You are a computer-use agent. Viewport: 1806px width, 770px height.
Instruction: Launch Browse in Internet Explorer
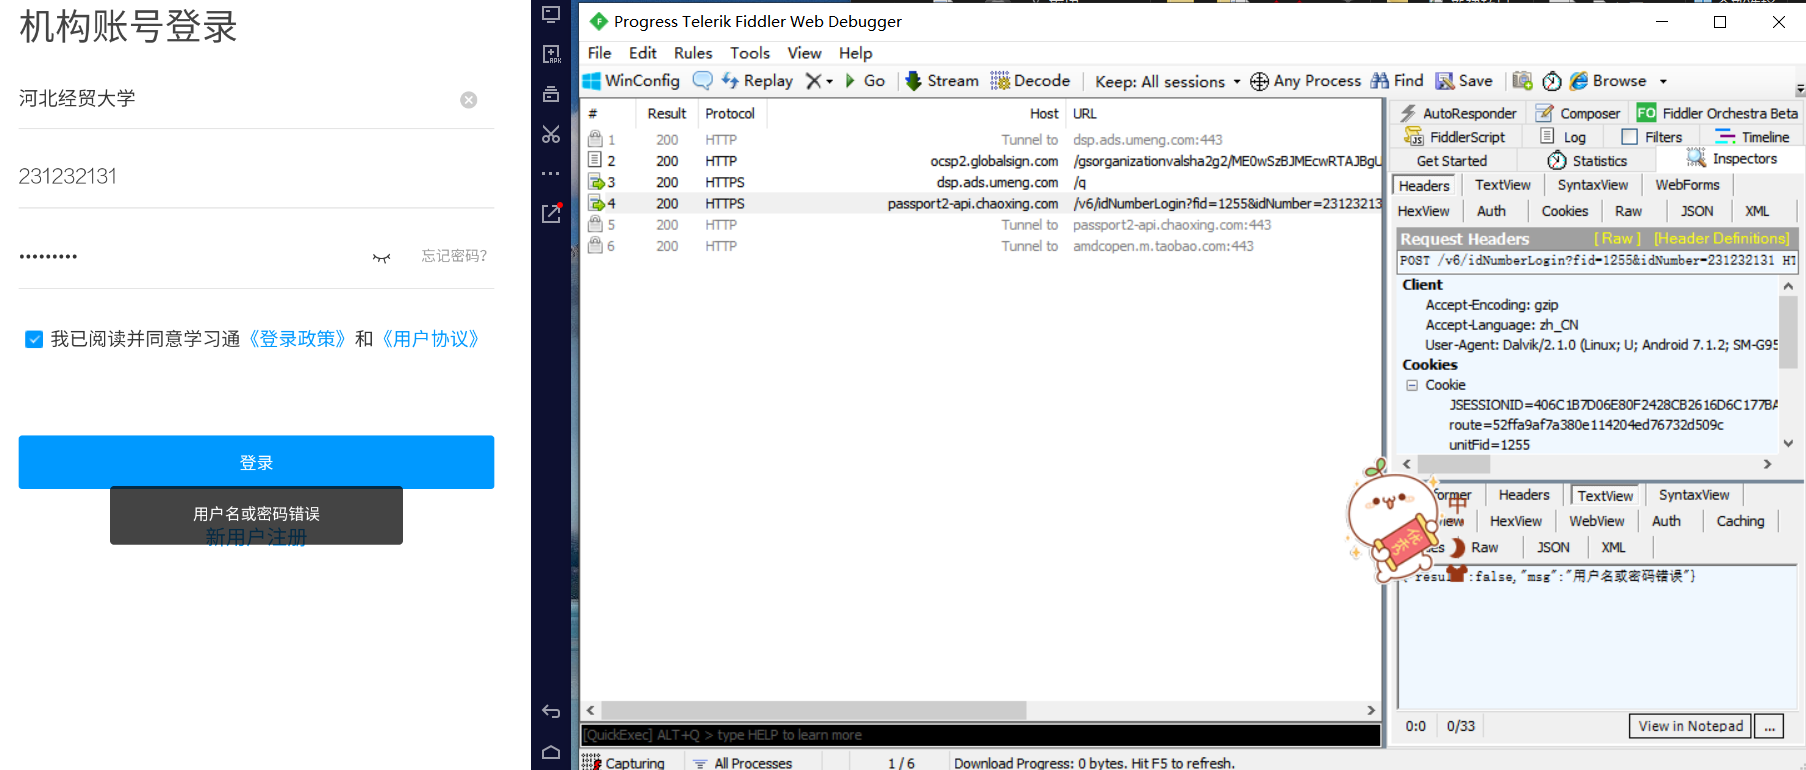[x=1608, y=81]
